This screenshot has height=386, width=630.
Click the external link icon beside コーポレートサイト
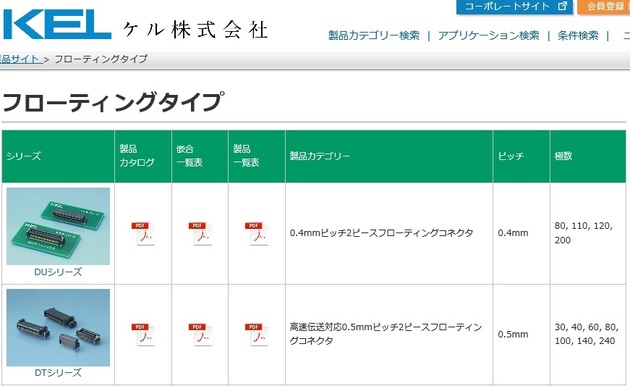coord(562,6)
